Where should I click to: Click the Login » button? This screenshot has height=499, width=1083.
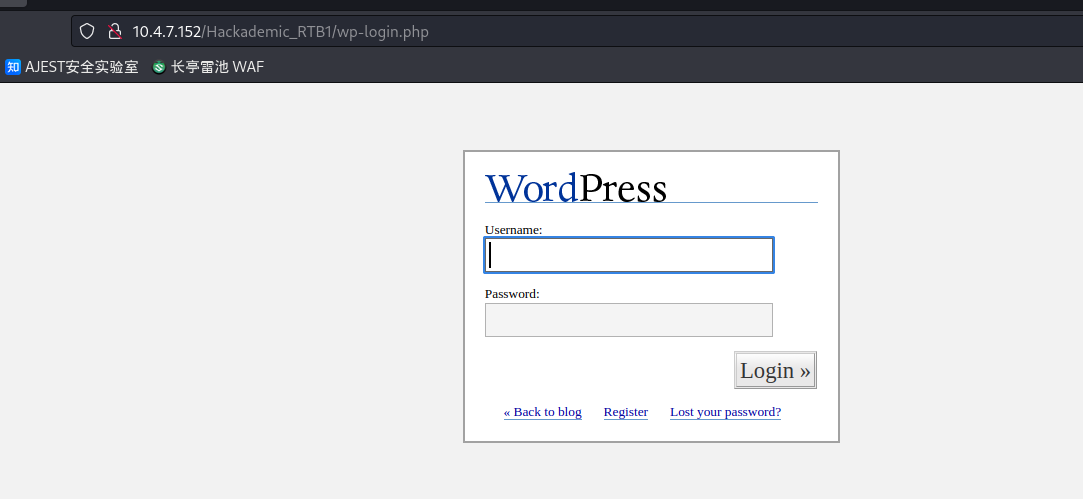click(x=775, y=370)
